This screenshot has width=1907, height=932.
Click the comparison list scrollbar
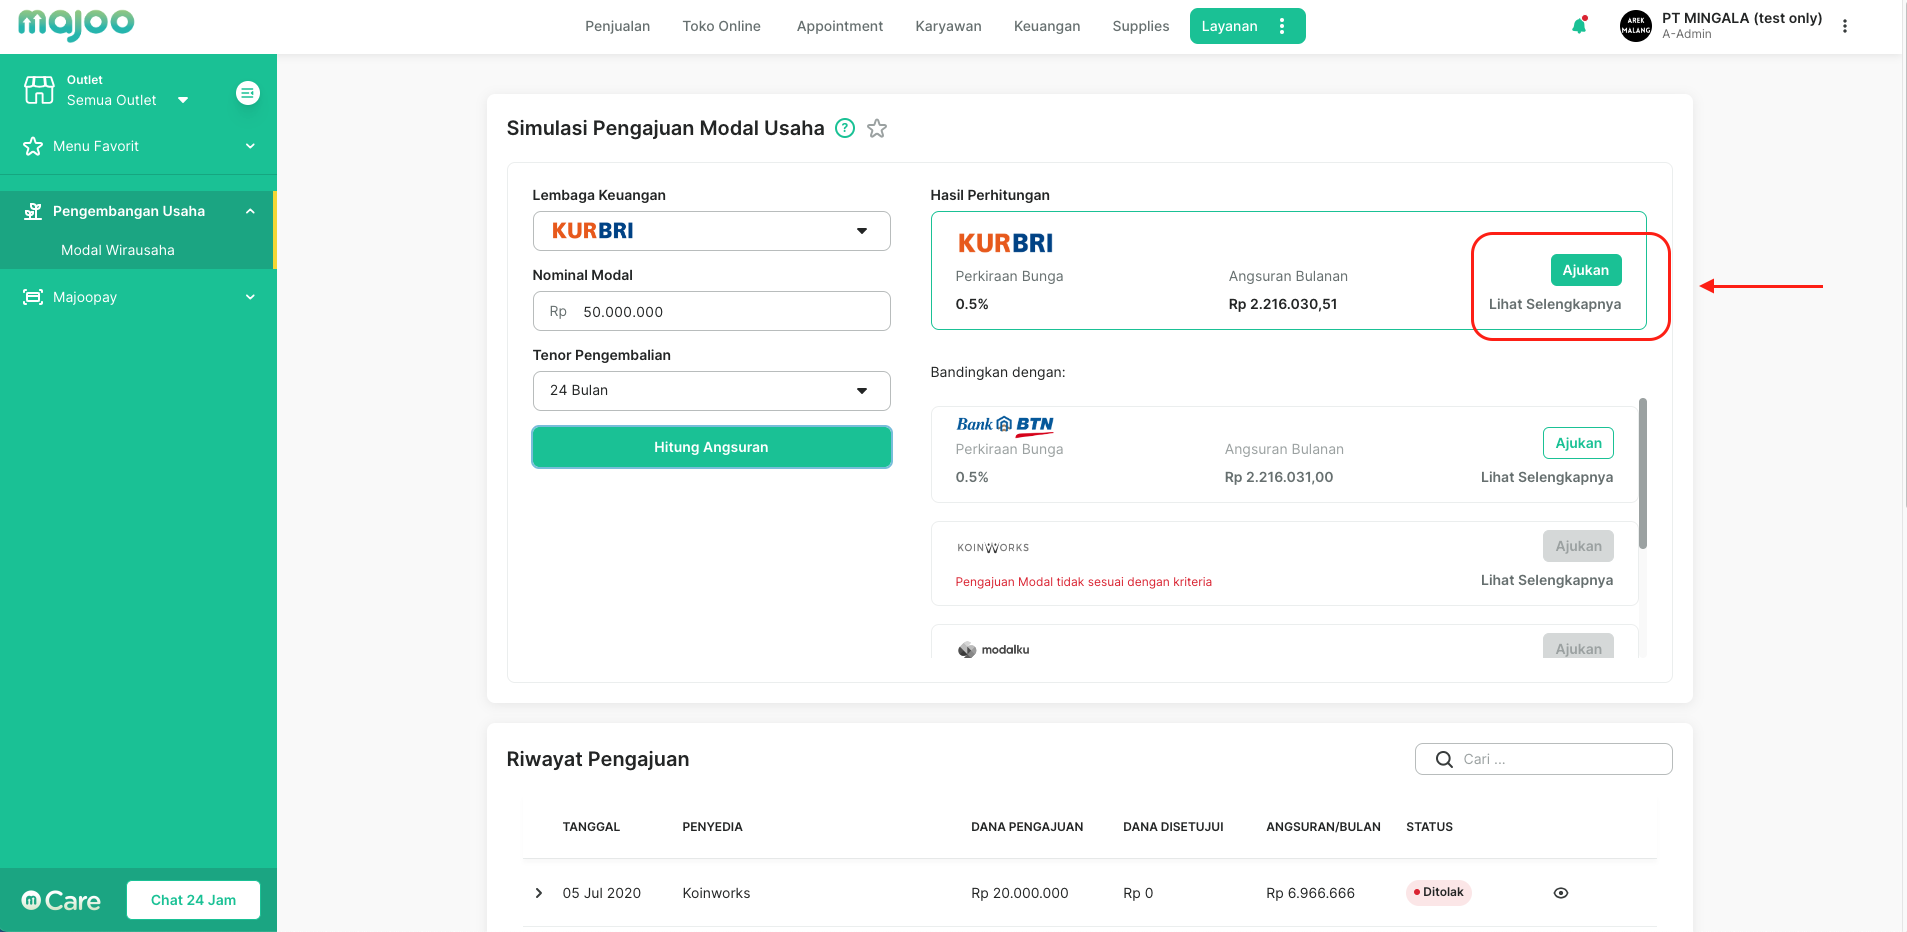click(1643, 473)
